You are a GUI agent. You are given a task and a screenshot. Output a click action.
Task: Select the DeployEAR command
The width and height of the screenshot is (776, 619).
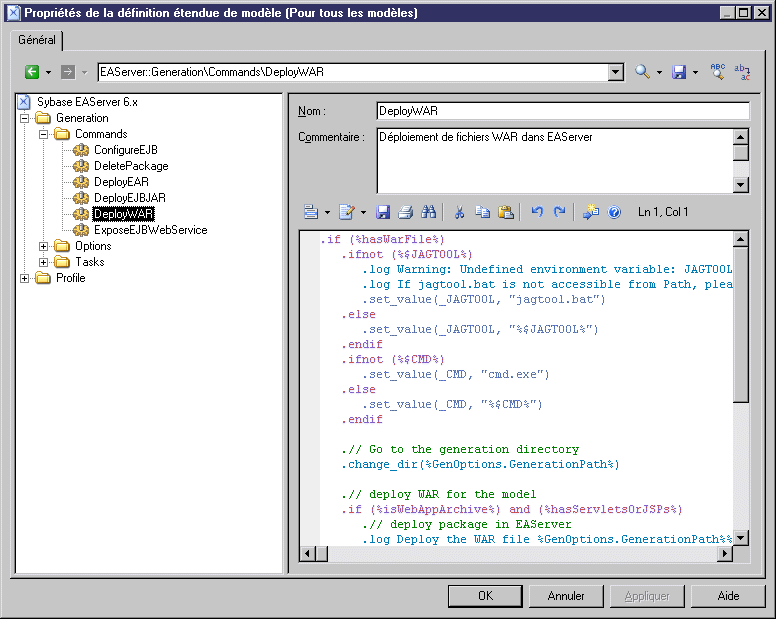coord(121,182)
